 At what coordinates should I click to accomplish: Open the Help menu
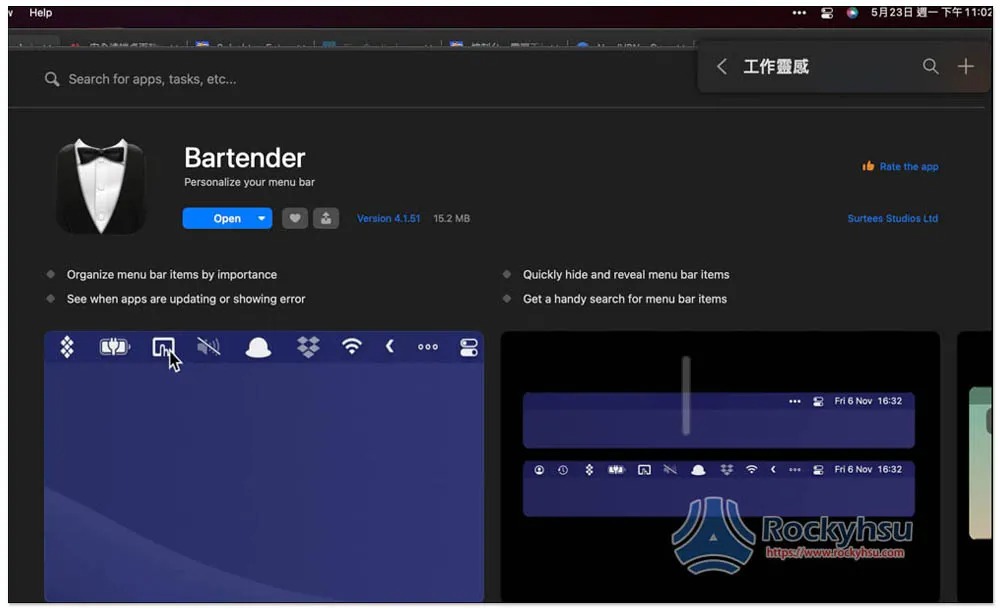[41, 13]
